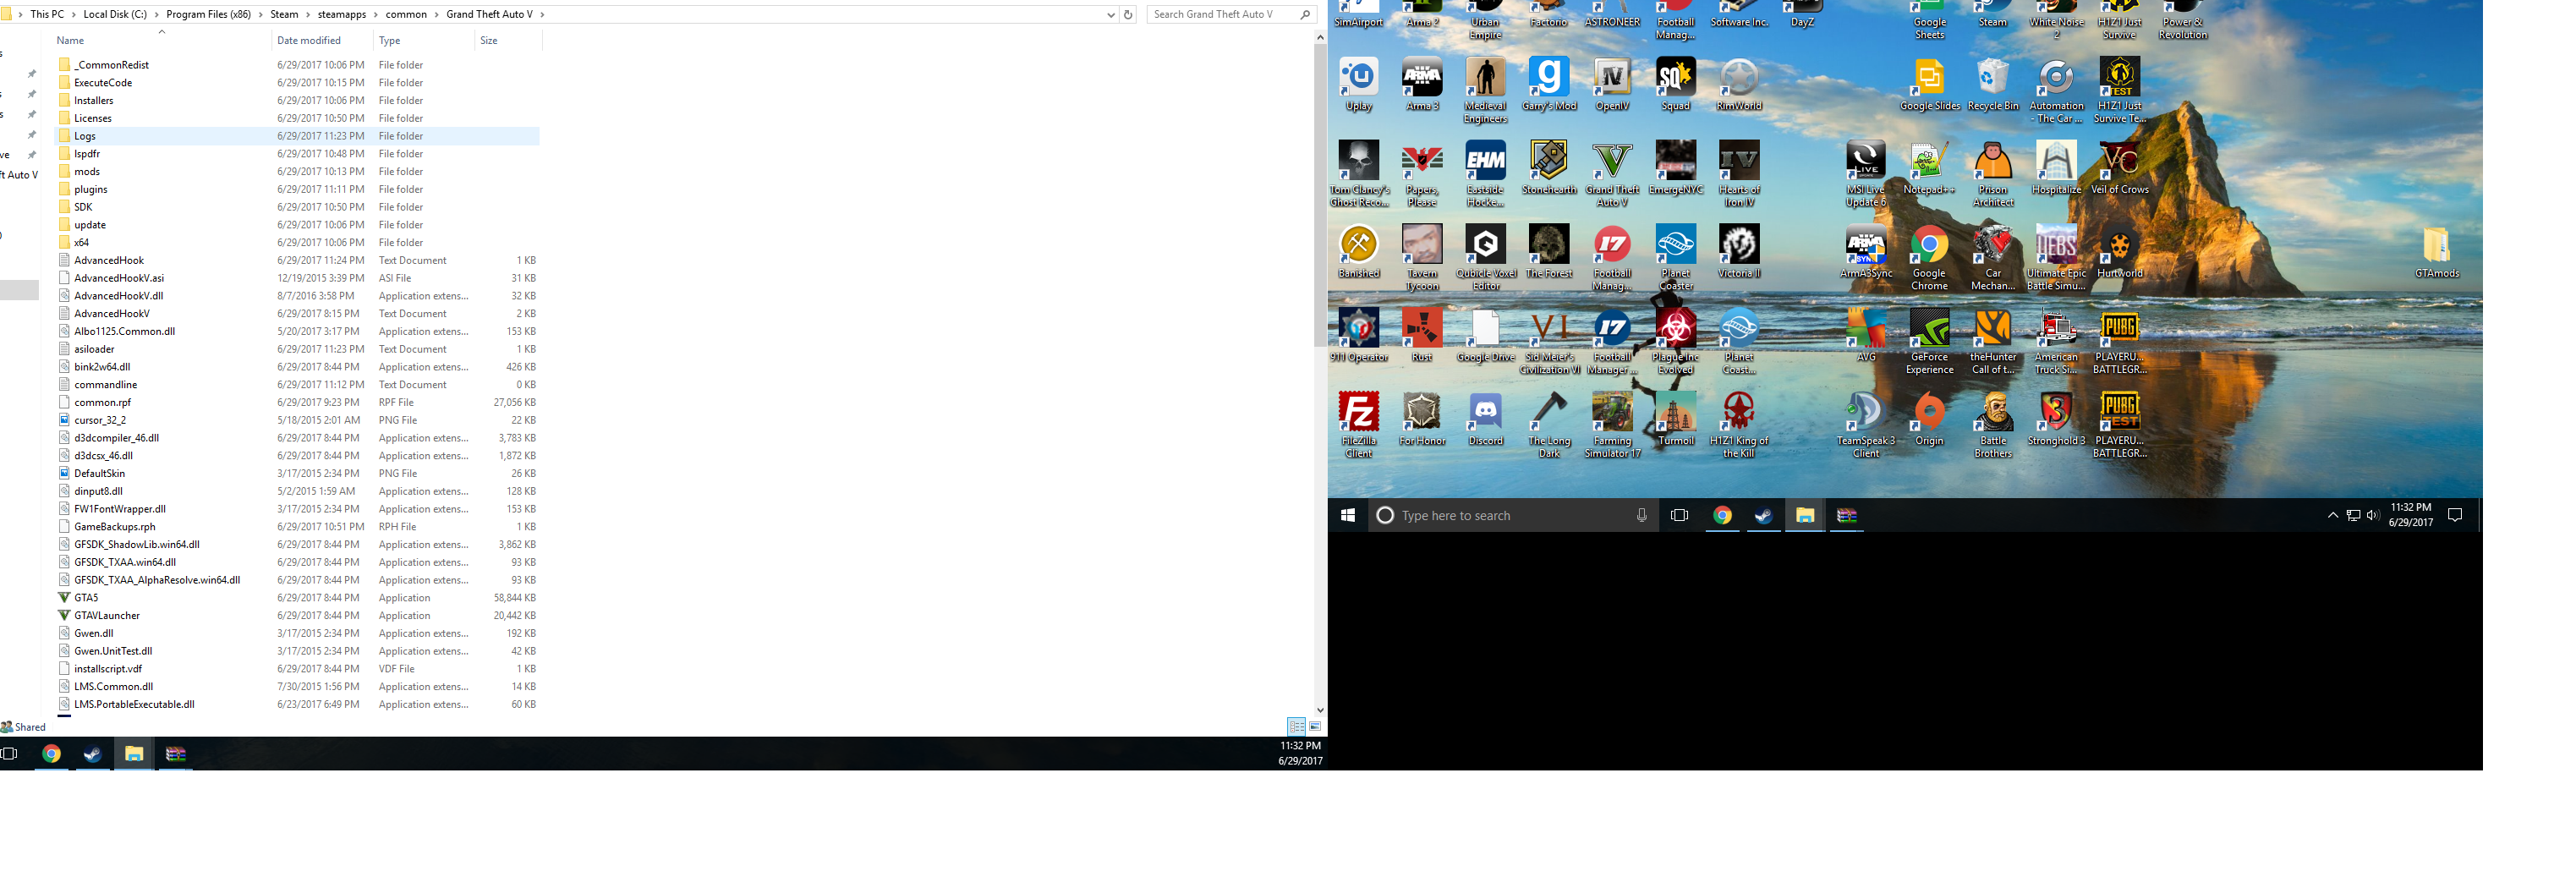Expand the chevron after steamapps breadcrumb
Image resolution: width=2576 pixels, height=888 pixels.
tap(376, 14)
